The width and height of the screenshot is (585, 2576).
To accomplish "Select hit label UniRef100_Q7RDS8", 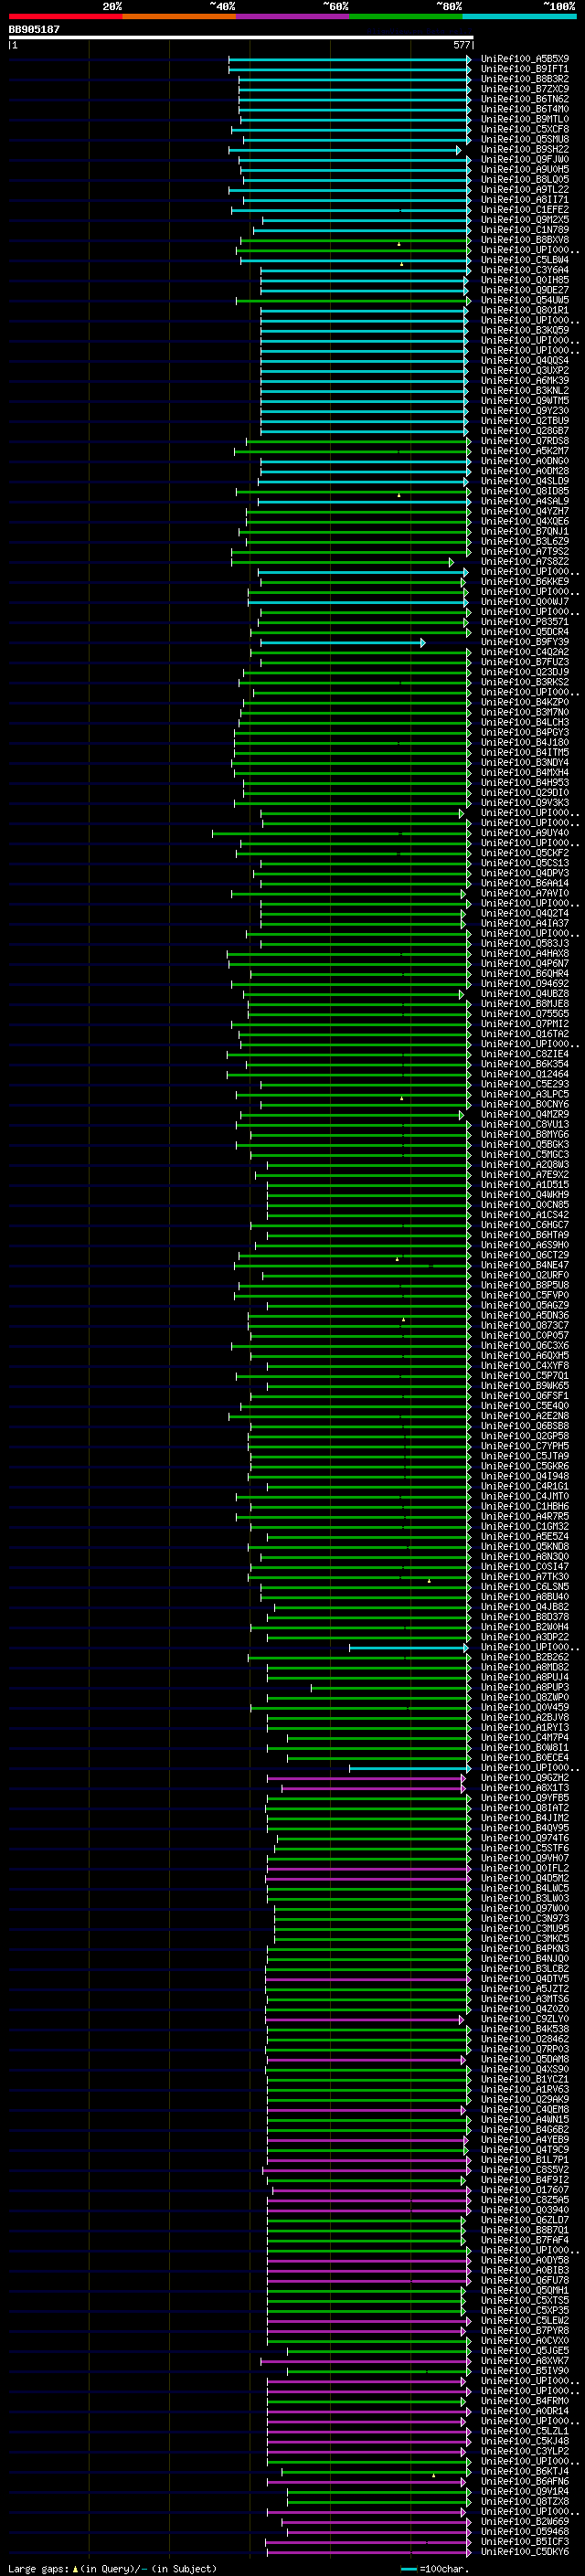I will 525,441.
